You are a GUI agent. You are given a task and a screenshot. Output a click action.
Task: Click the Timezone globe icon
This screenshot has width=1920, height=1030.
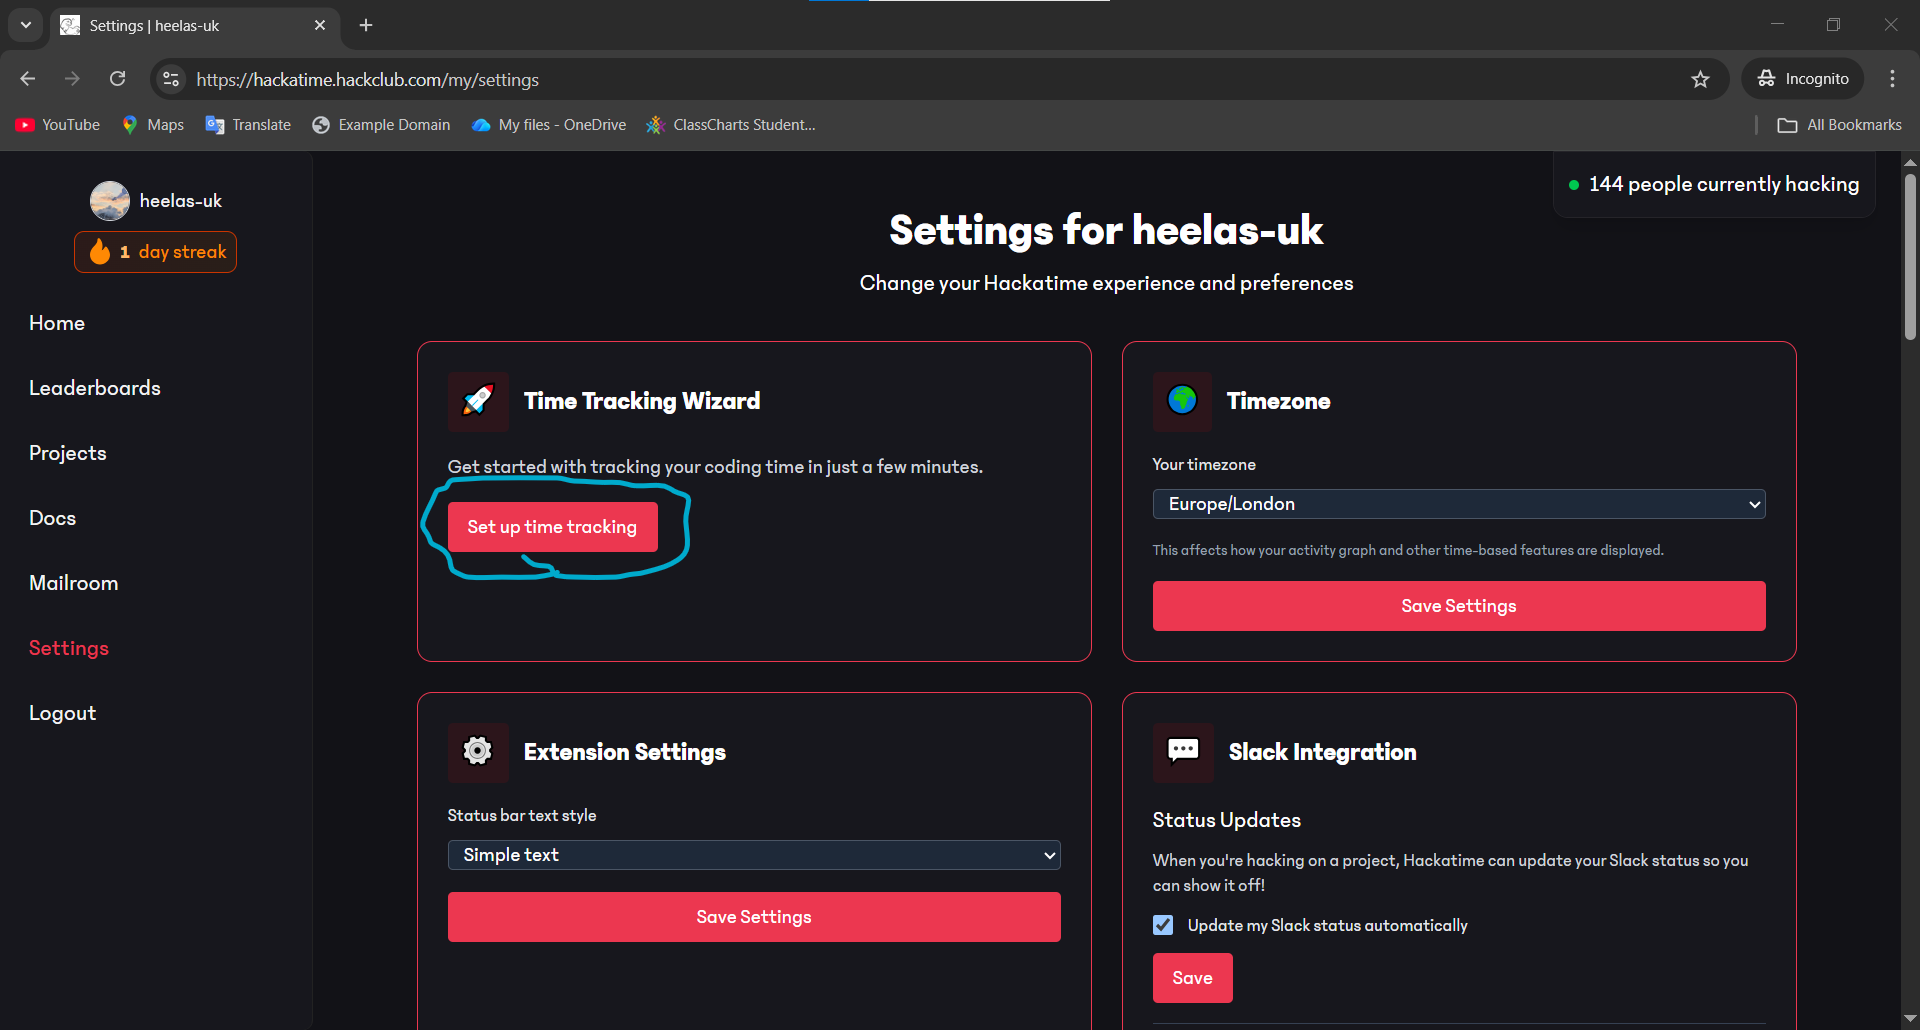1182,401
